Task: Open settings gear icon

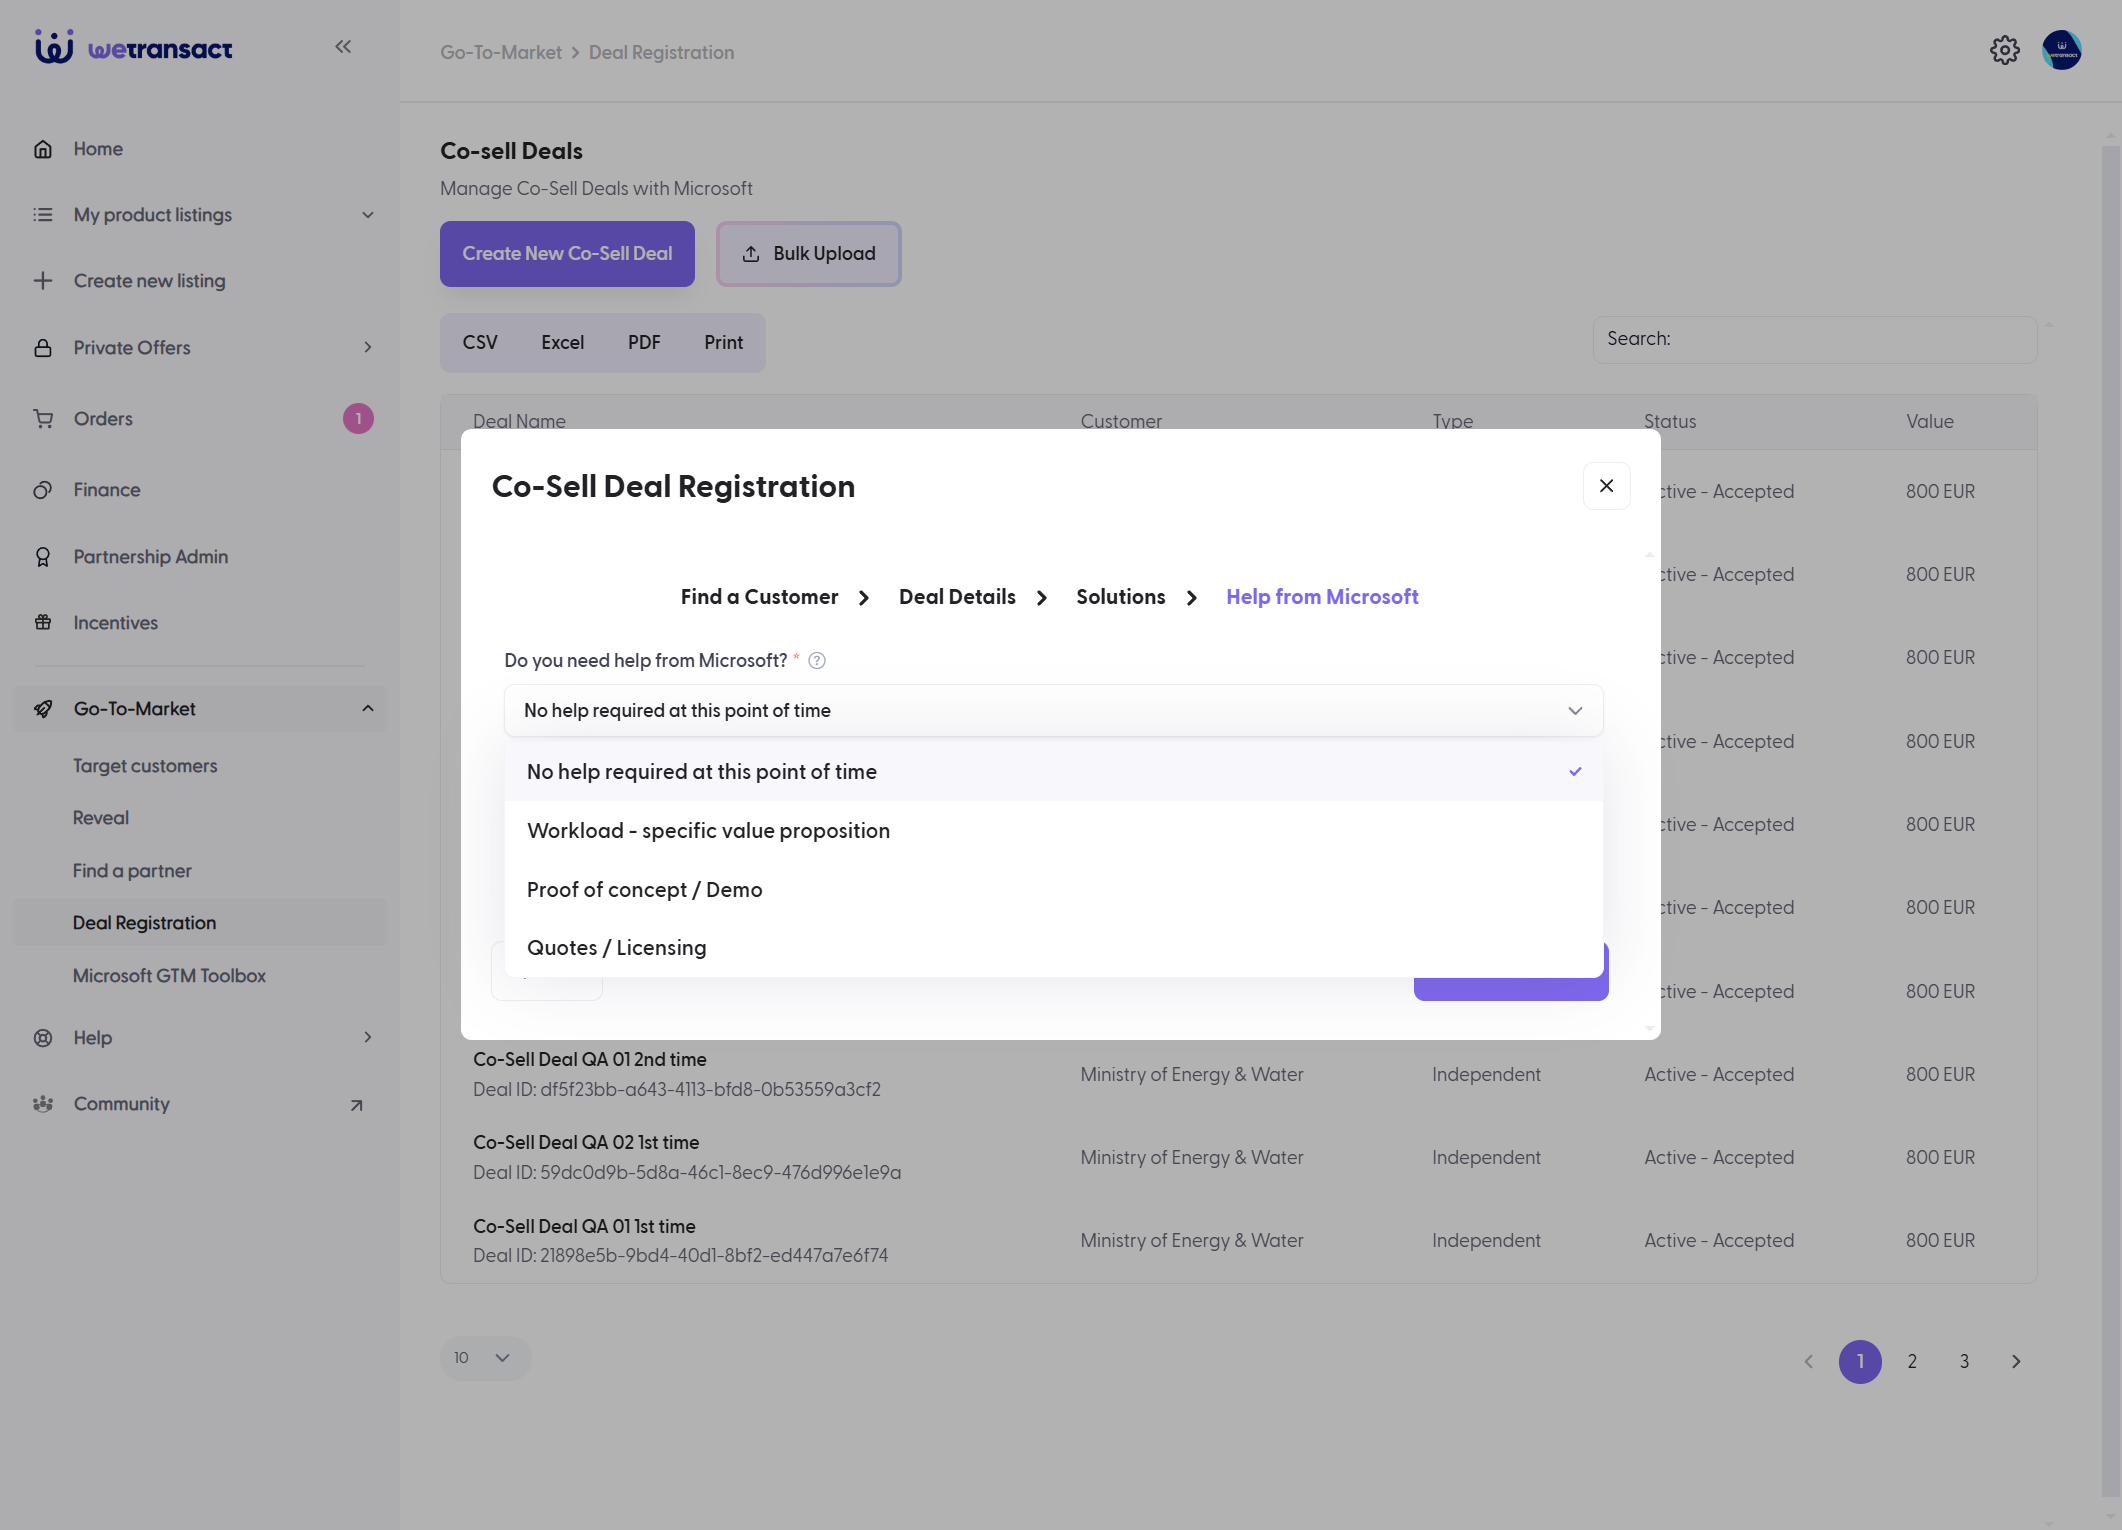Action: pyautogui.click(x=2004, y=50)
